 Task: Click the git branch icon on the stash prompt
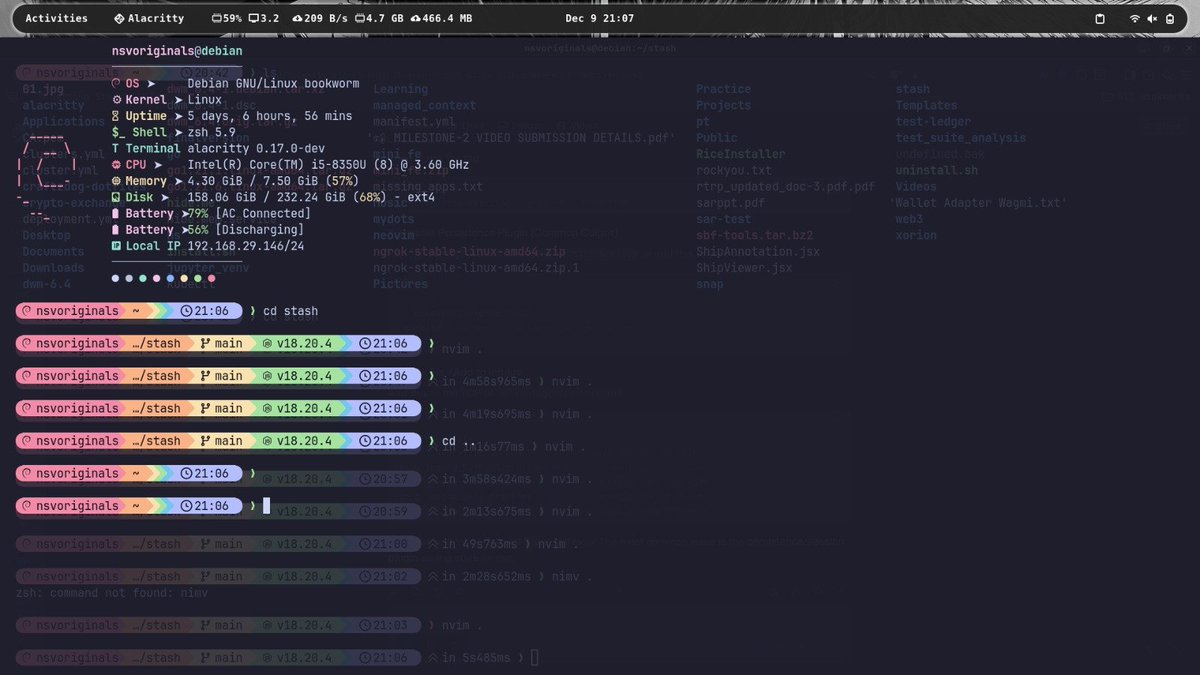pyautogui.click(x=207, y=343)
